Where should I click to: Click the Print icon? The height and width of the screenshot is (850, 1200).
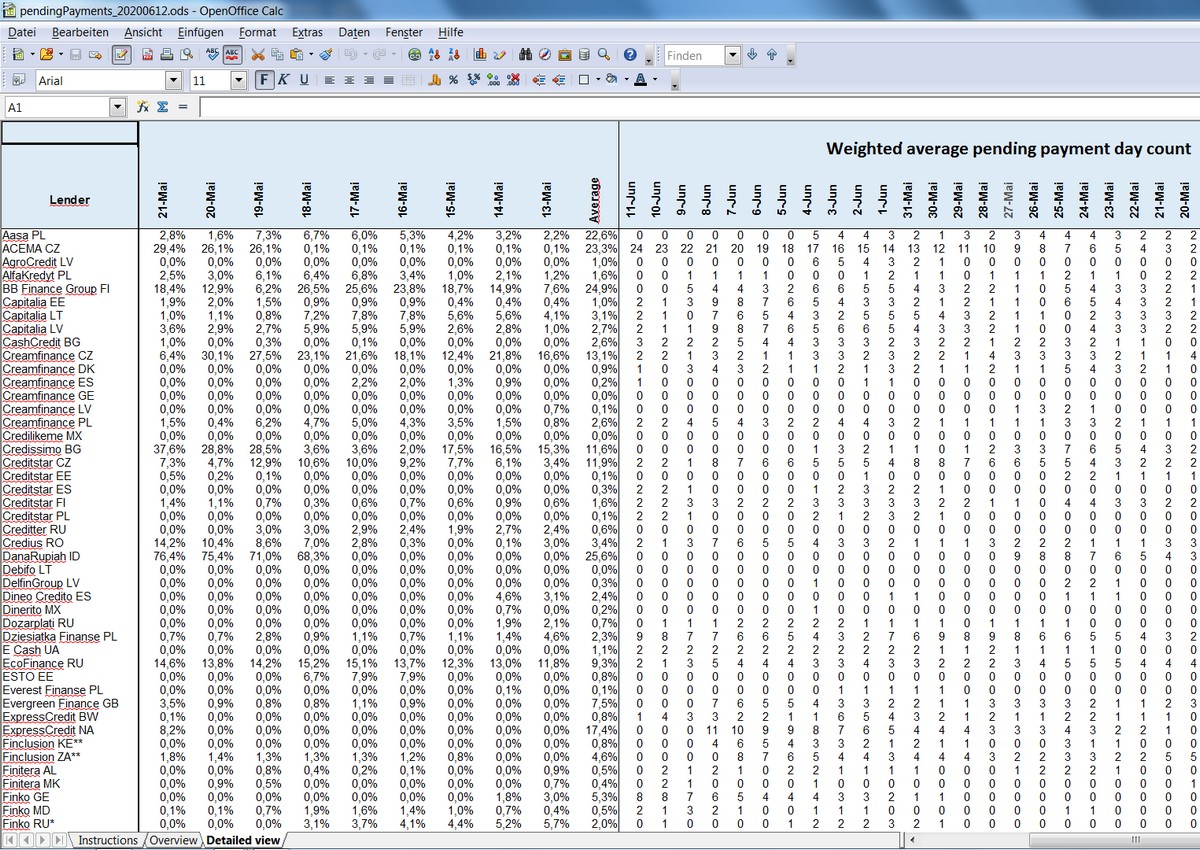[166, 55]
